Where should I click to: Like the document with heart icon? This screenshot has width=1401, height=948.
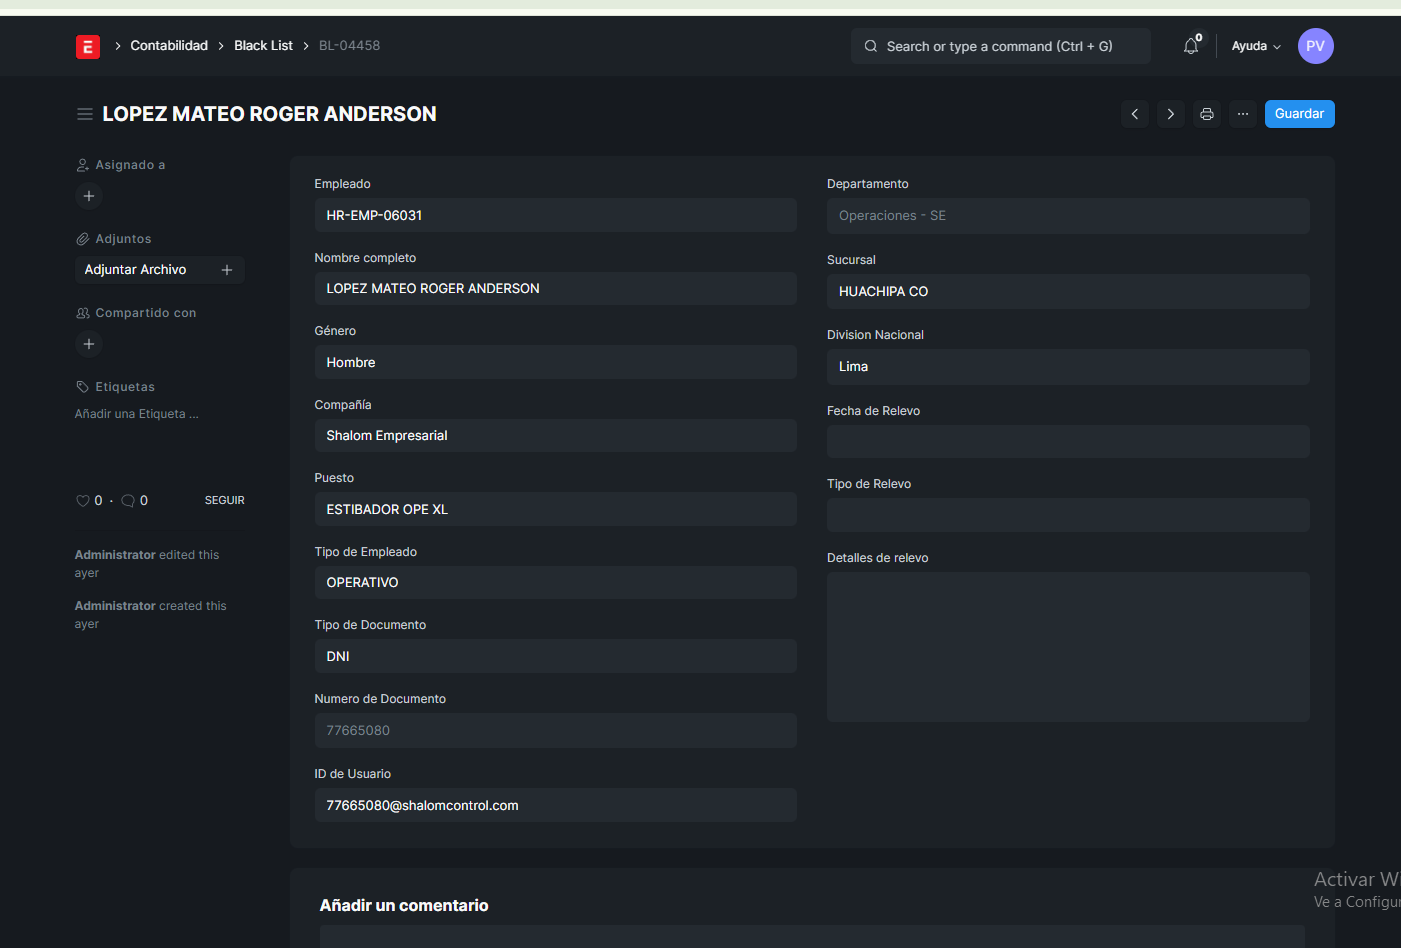[x=83, y=501]
